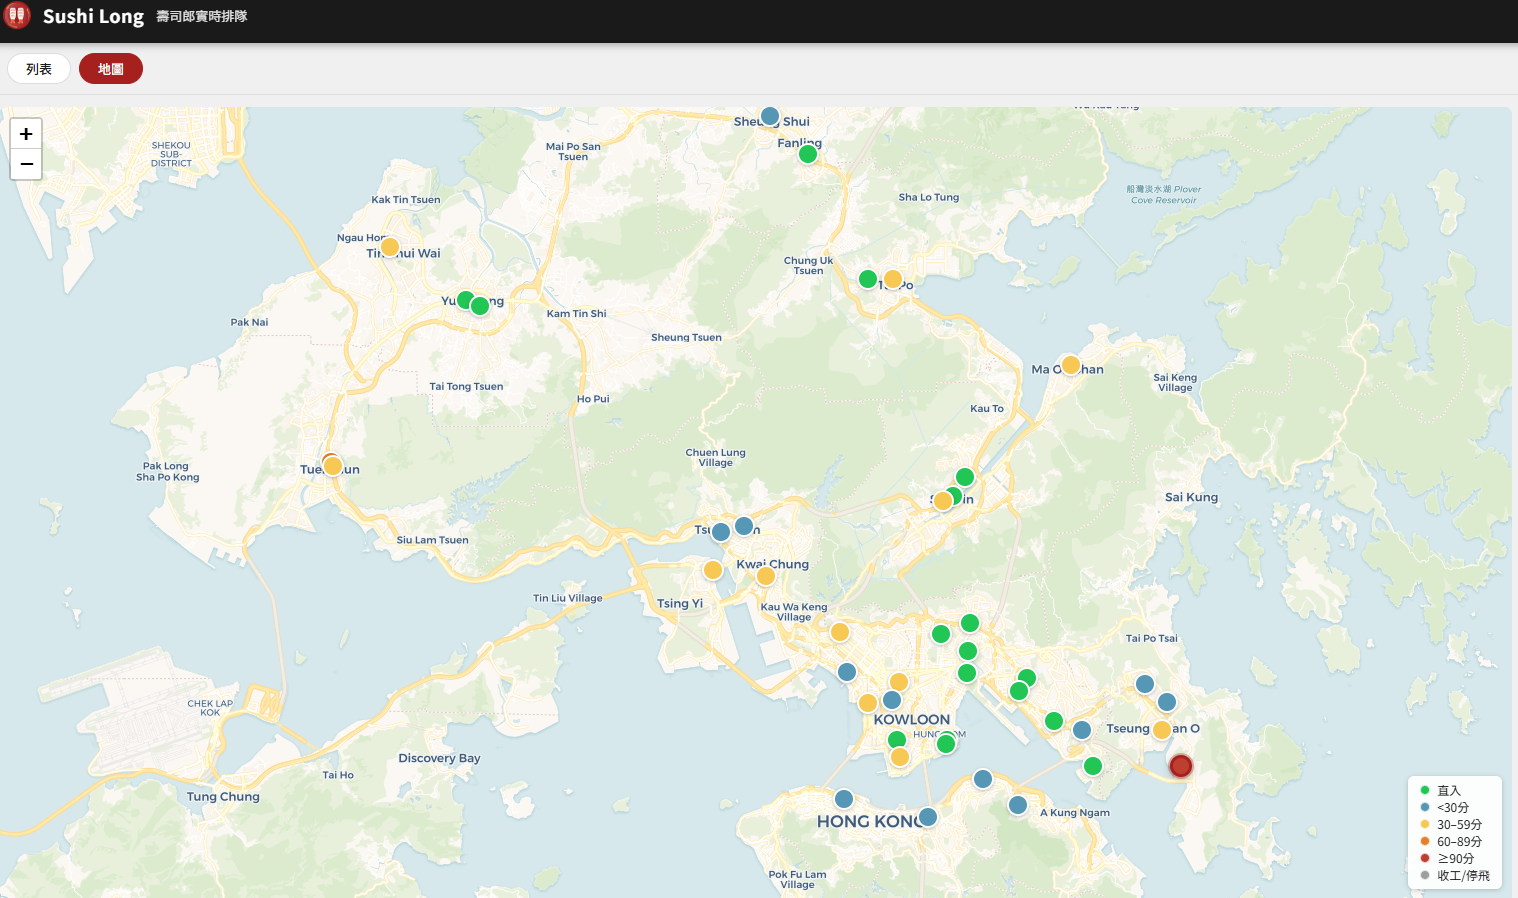
Task: Click the Tai Po Tsai map label
Action: 1151,638
